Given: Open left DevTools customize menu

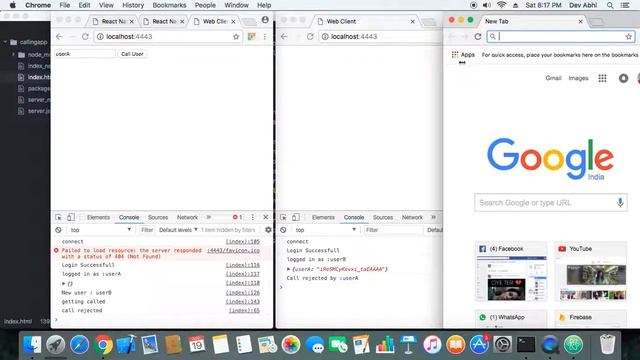Looking at the screenshot, I should tap(253, 217).
